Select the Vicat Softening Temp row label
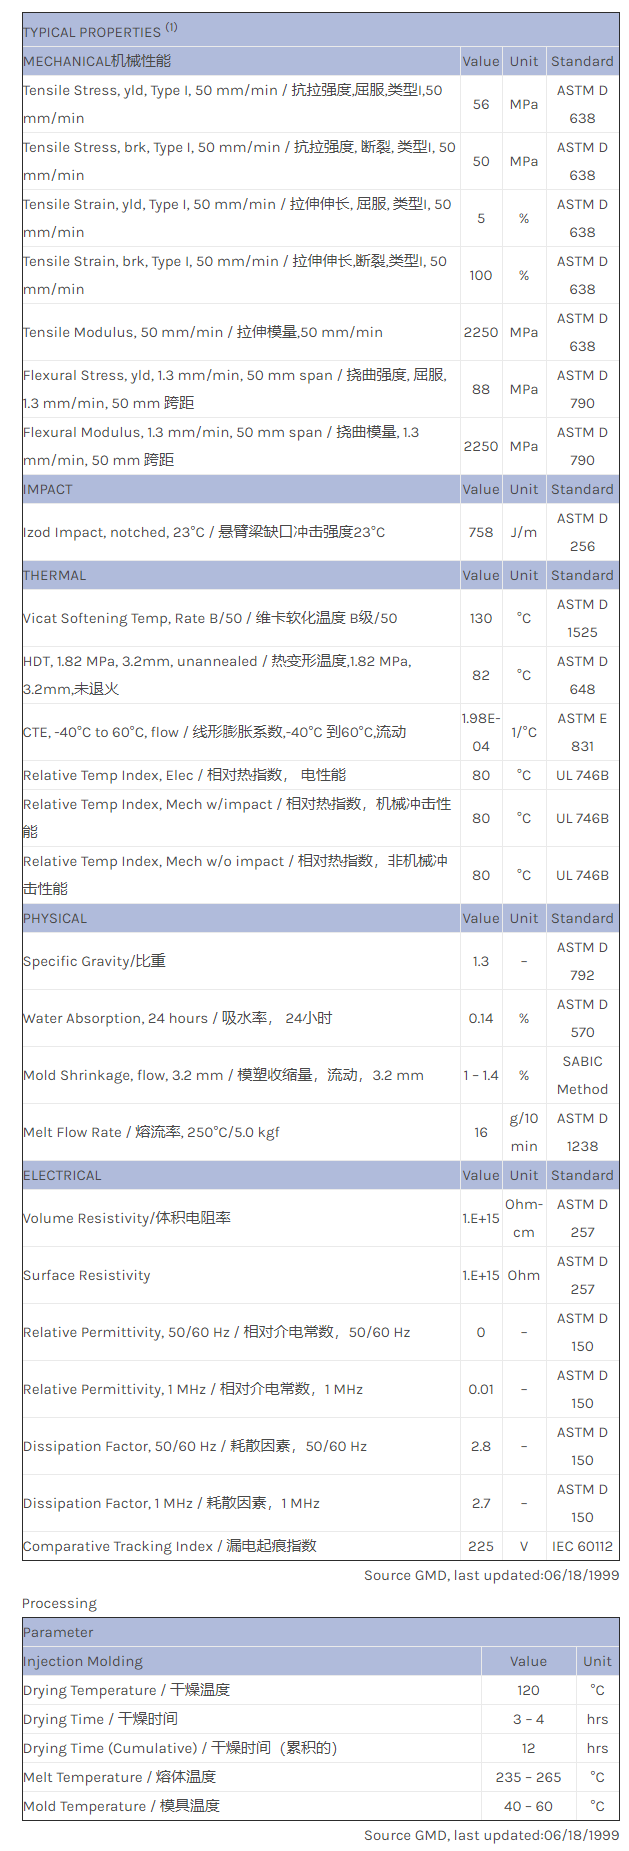 point(210,618)
